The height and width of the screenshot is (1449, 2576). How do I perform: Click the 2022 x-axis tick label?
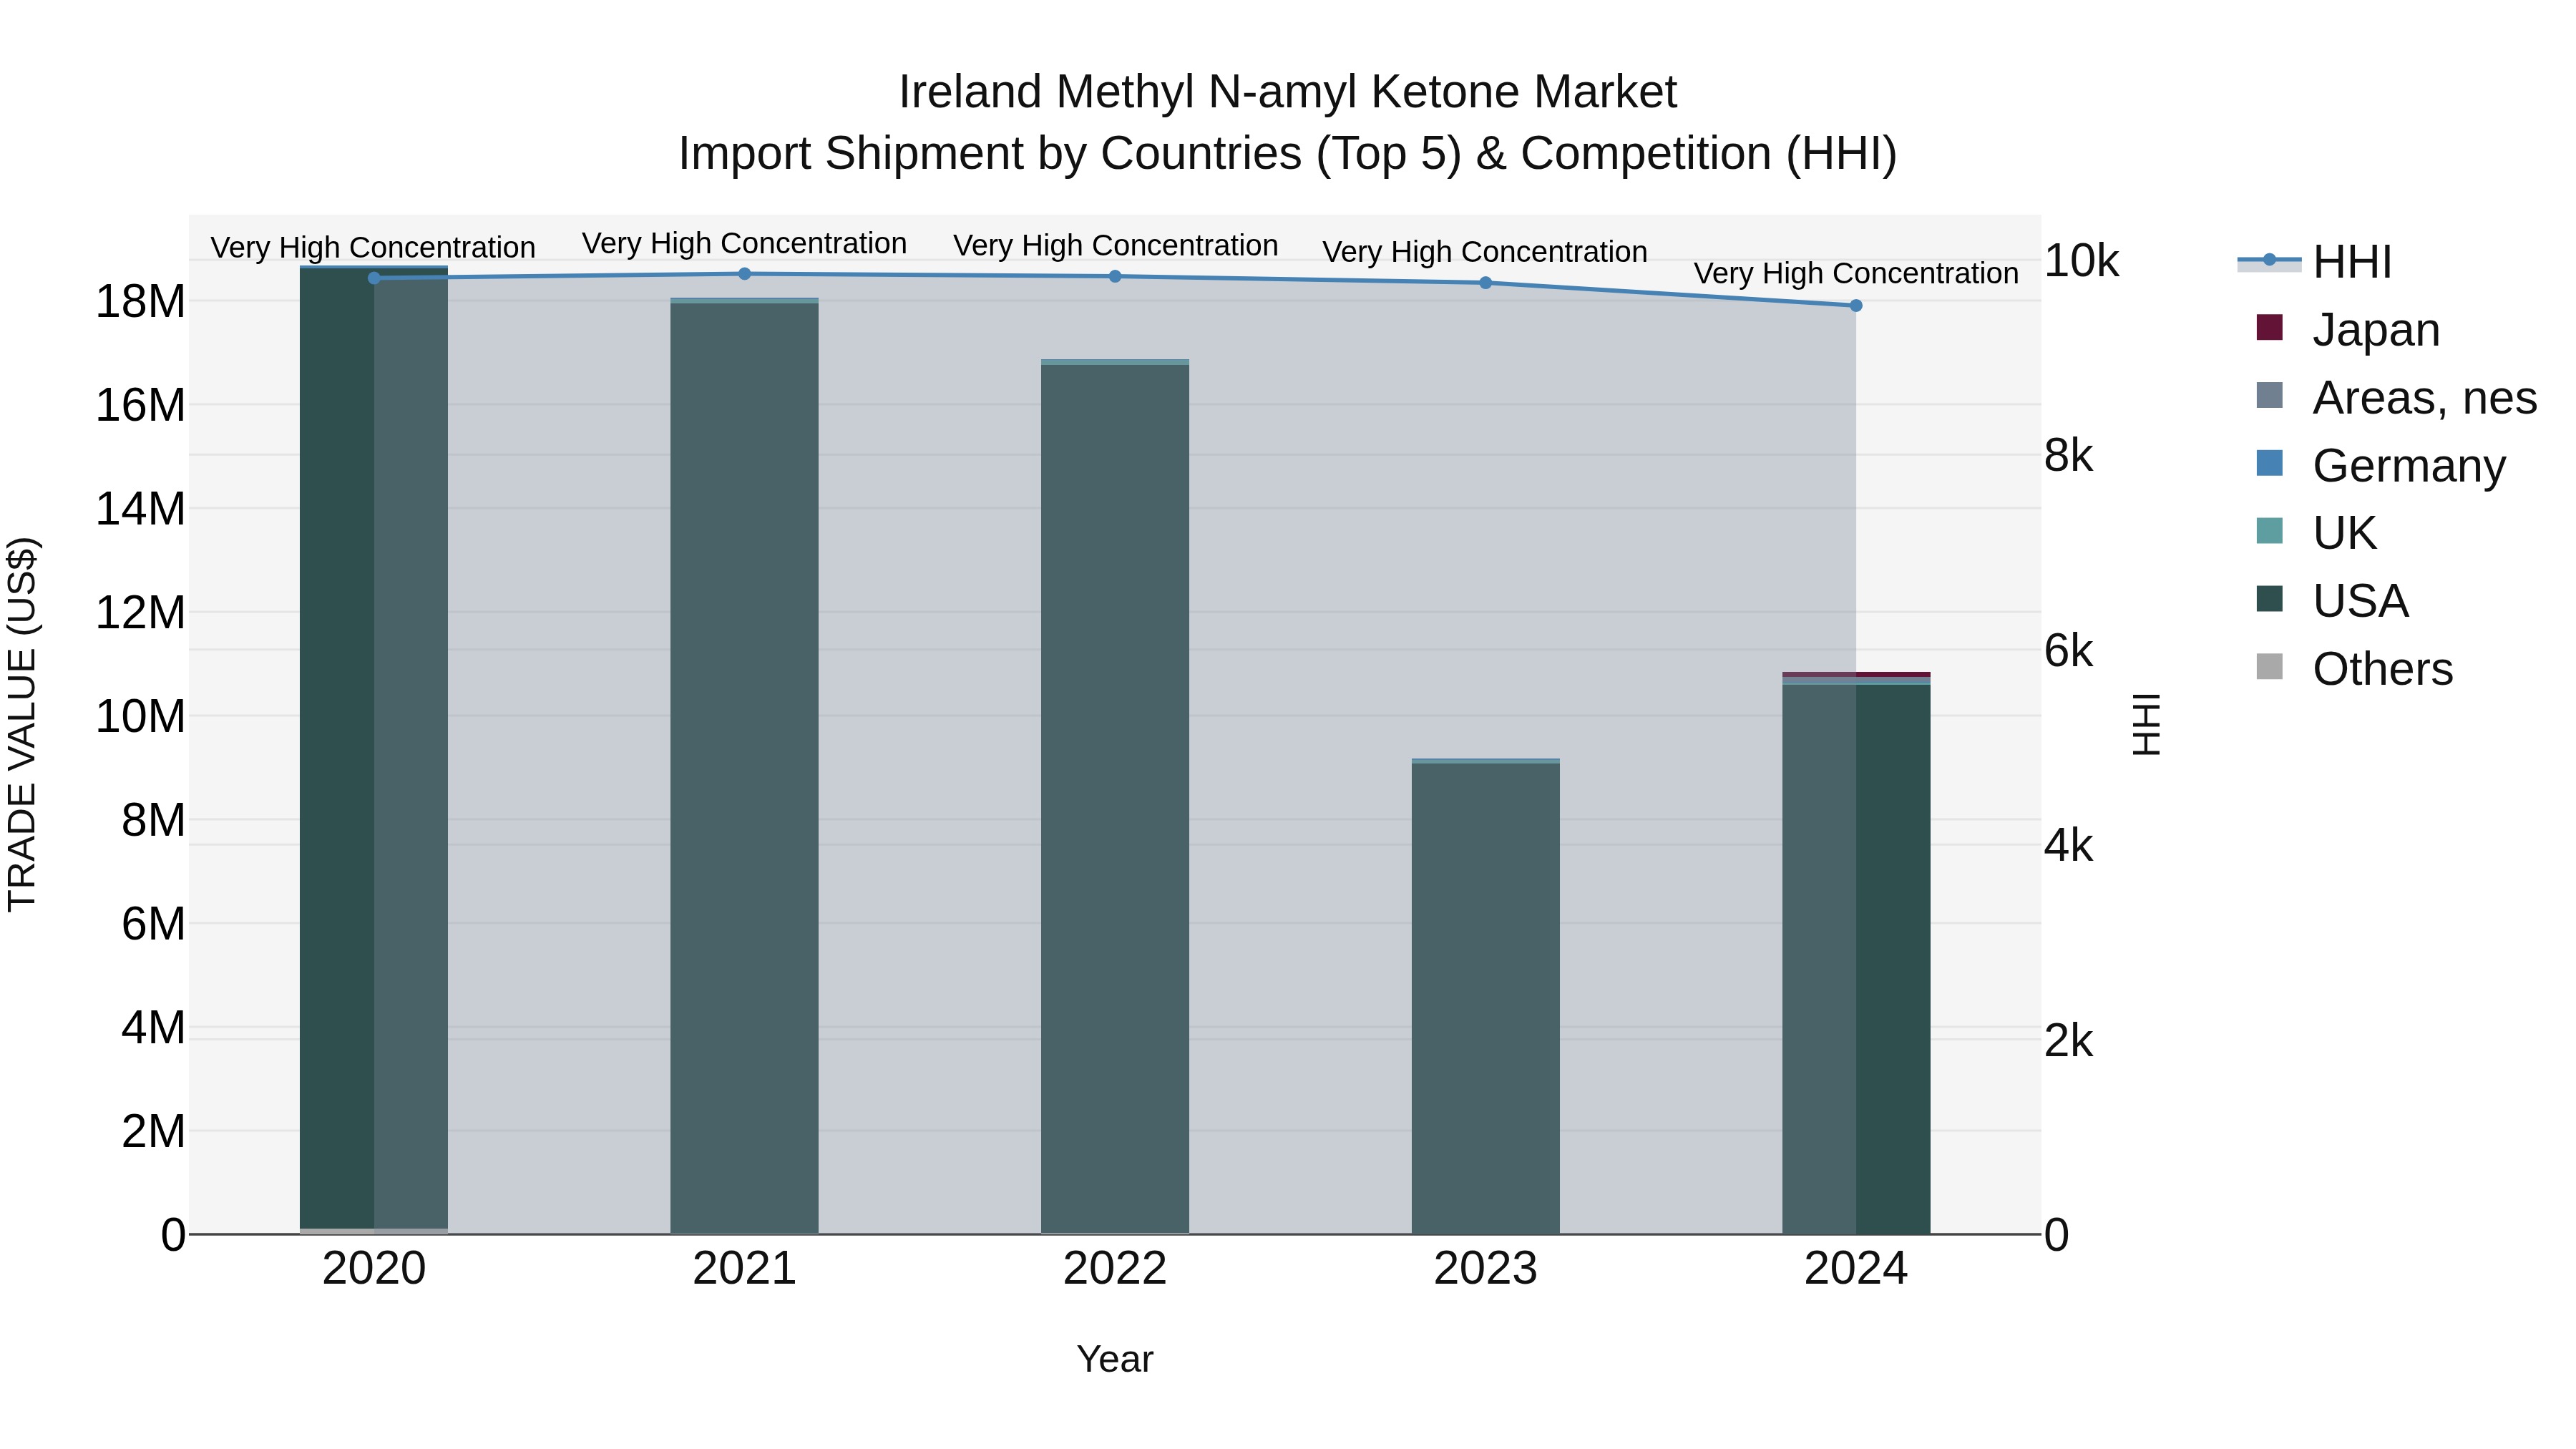click(1115, 1269)
